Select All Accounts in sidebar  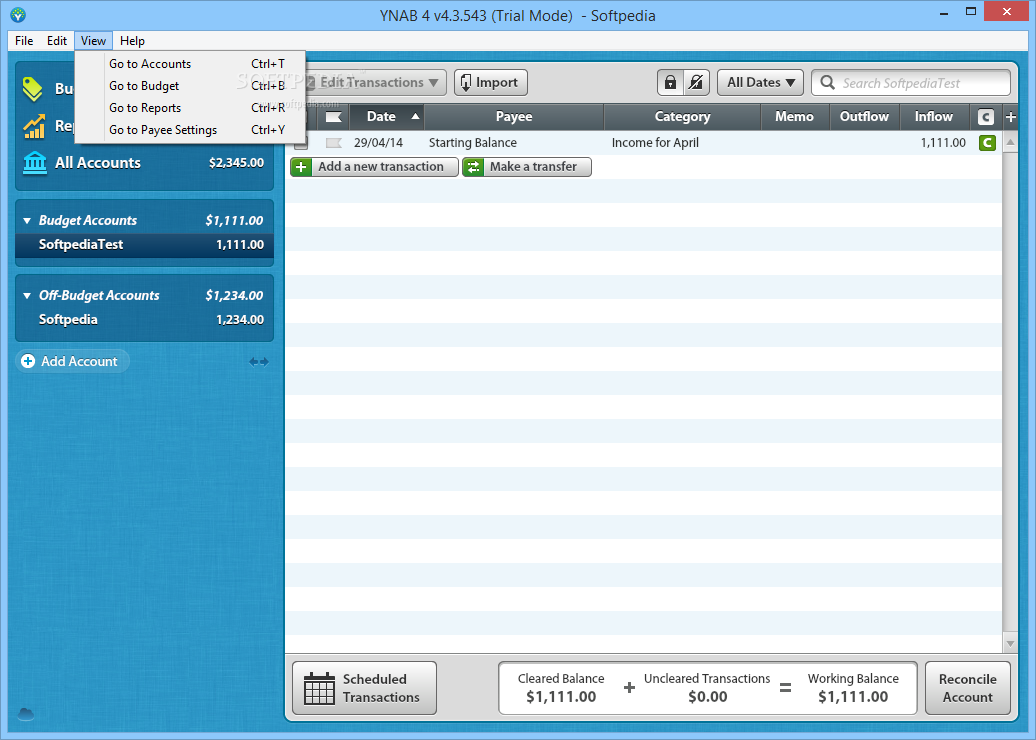pyautogui.click(x=144, y=163)
